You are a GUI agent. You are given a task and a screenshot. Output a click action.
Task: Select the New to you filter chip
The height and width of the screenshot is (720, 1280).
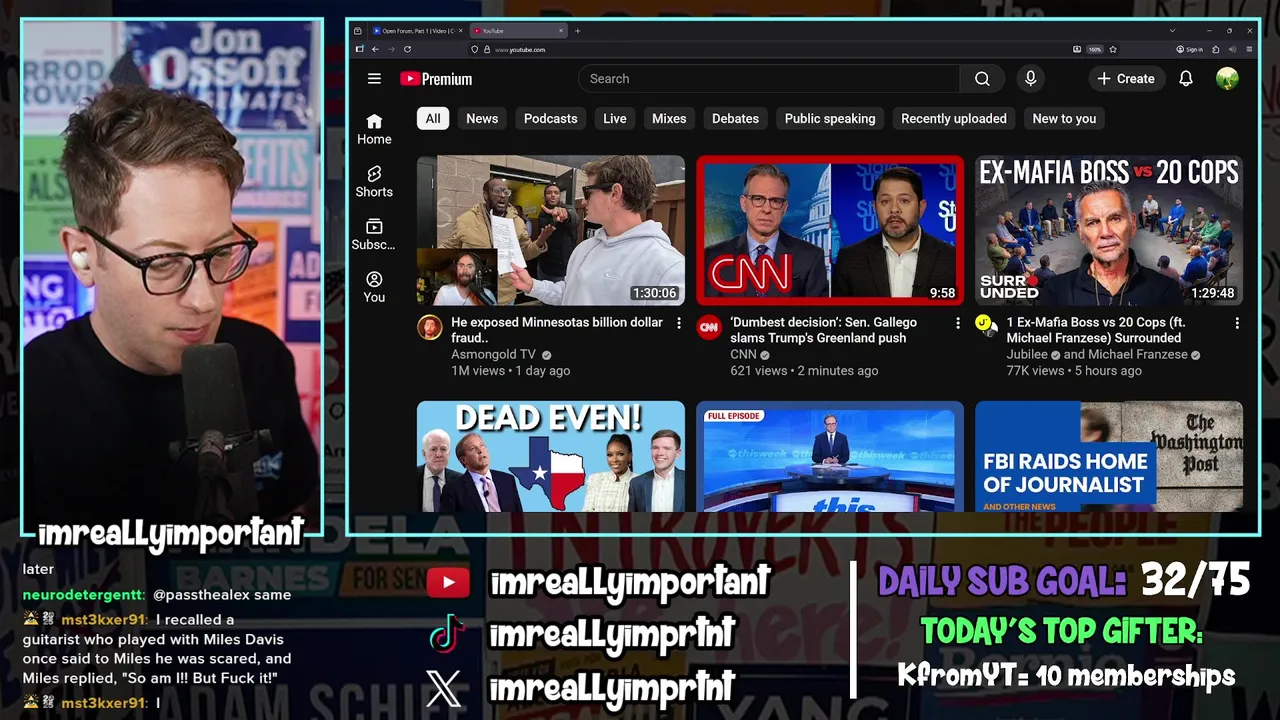(x=1064, y=118)
